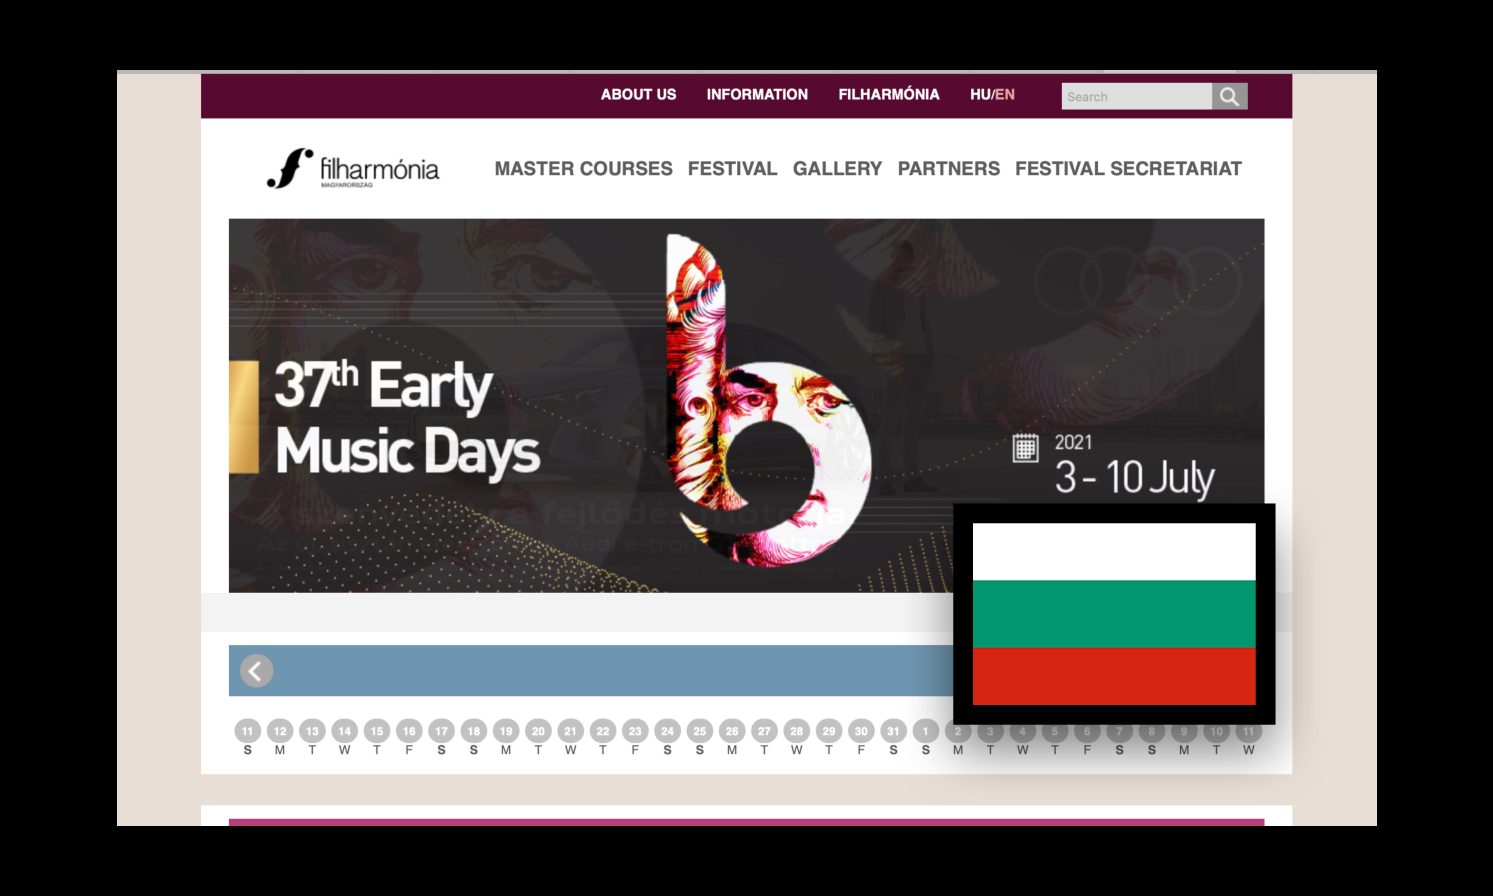Open the GALLERY page
The image size is (1493, 896).
click(837, 169)
